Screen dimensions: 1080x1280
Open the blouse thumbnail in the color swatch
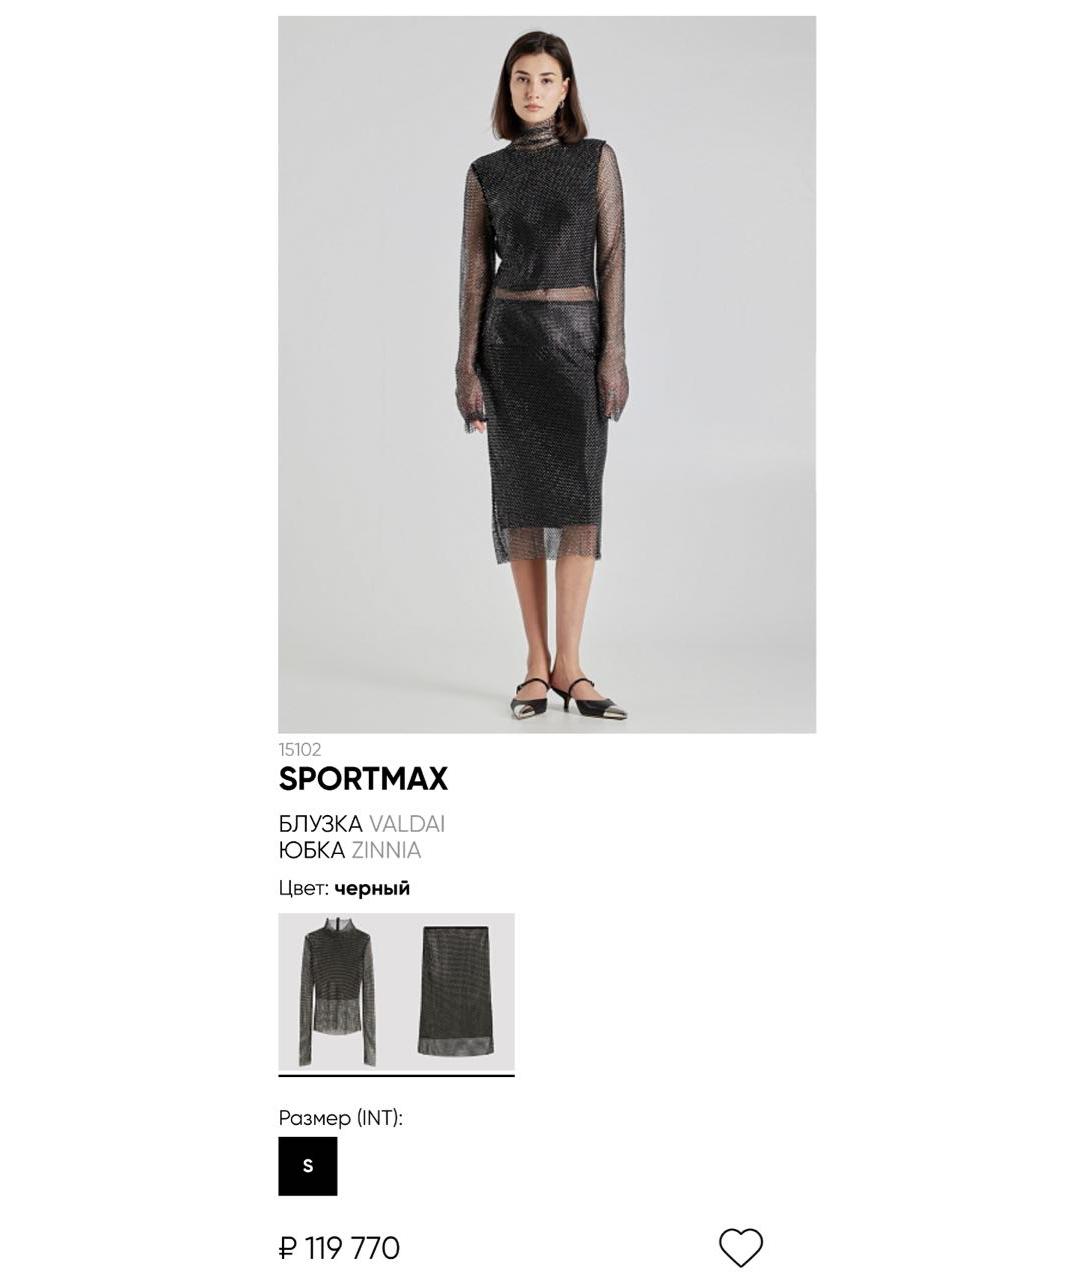click(x=338, y=992)
